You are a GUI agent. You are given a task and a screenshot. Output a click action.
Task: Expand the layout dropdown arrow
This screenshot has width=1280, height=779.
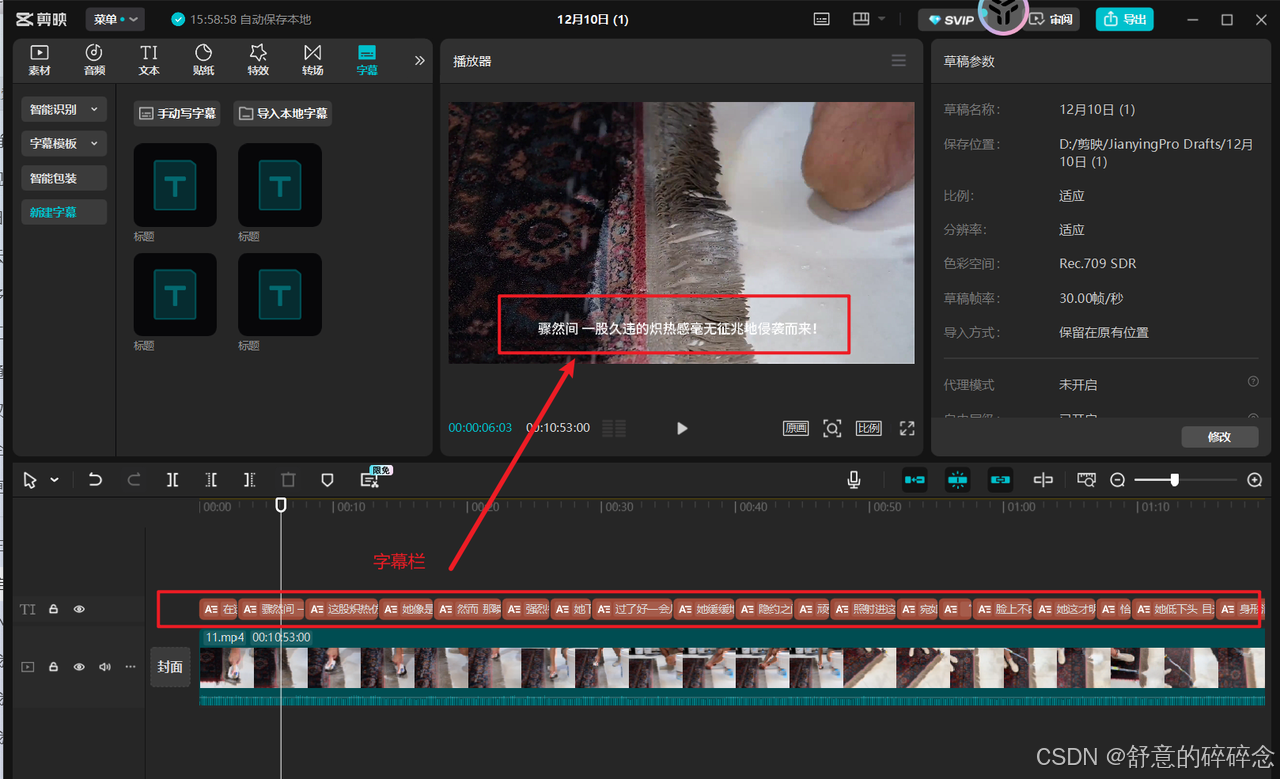[882, 19]
